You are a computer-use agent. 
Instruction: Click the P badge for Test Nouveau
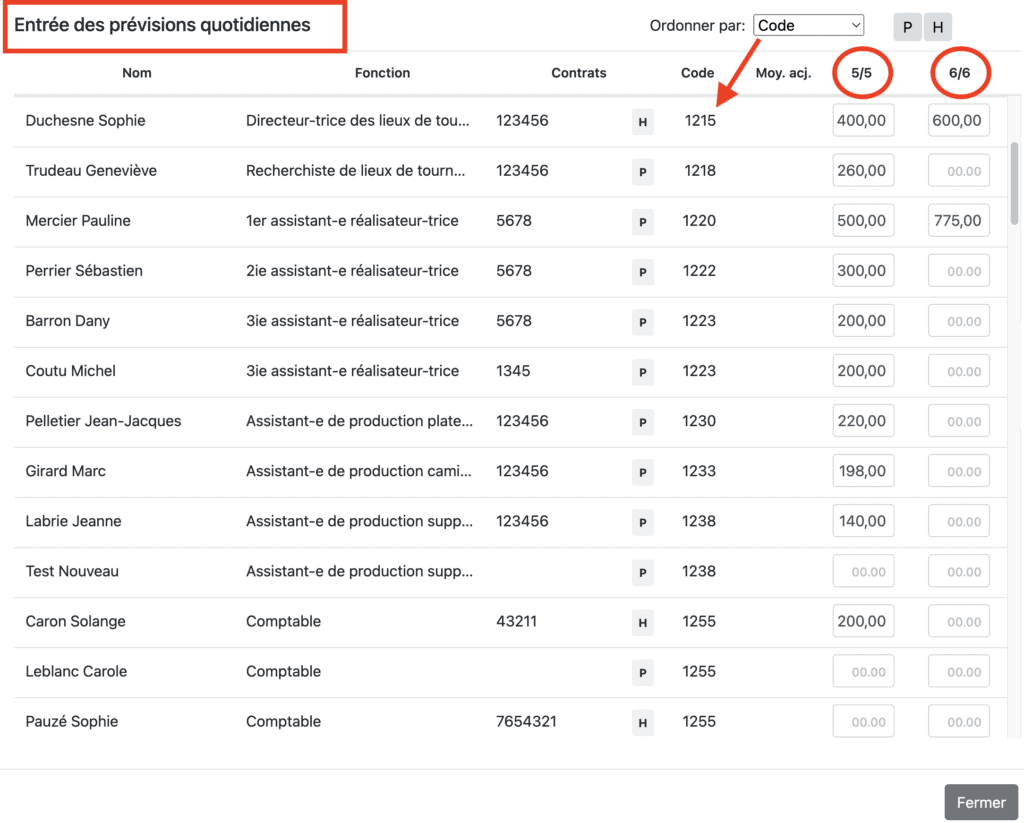pos(642,572)
